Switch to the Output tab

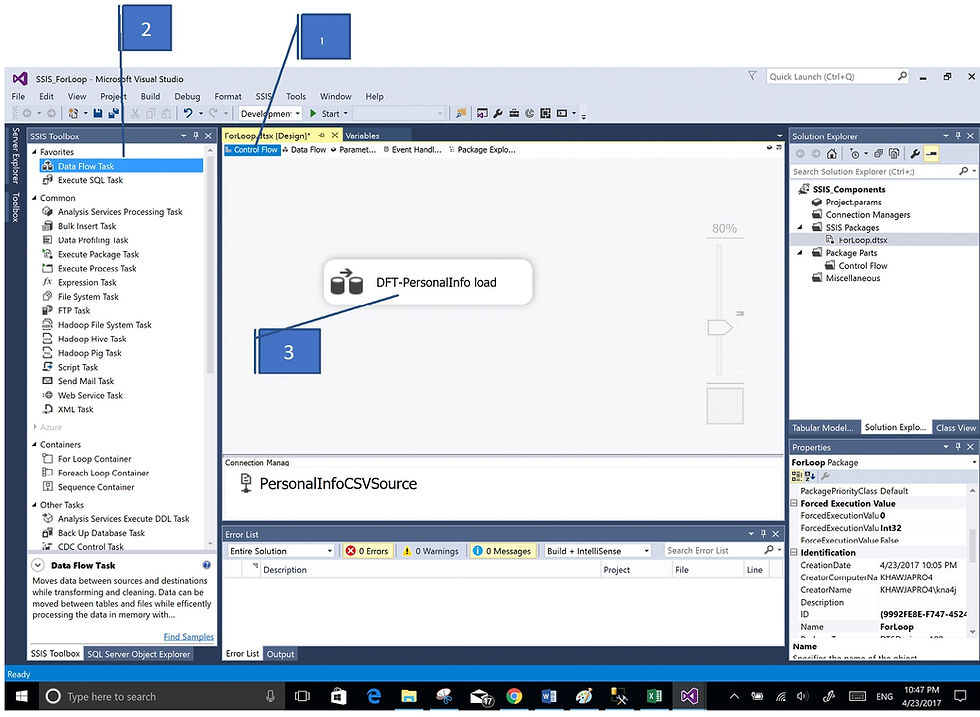pos(280,654)
